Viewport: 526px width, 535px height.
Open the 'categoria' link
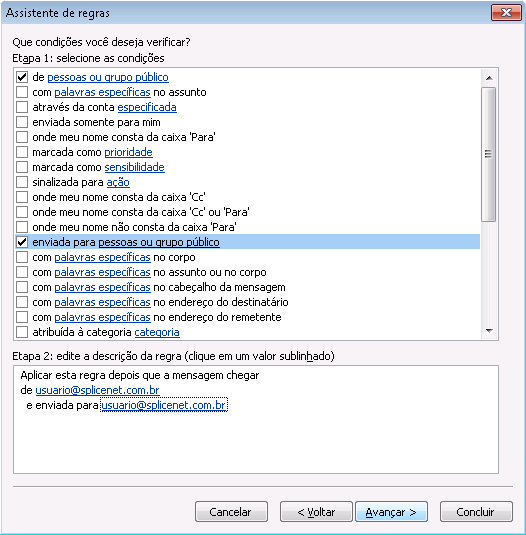[157, 332]
